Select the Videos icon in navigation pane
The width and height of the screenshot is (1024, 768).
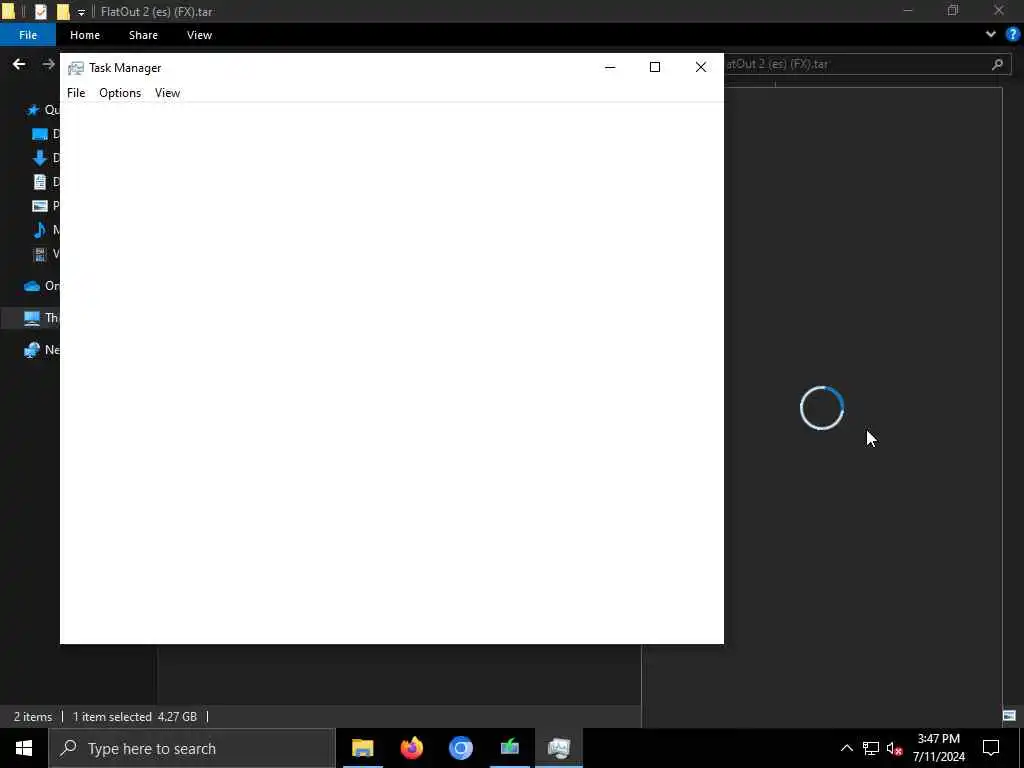tap(40, 253)
